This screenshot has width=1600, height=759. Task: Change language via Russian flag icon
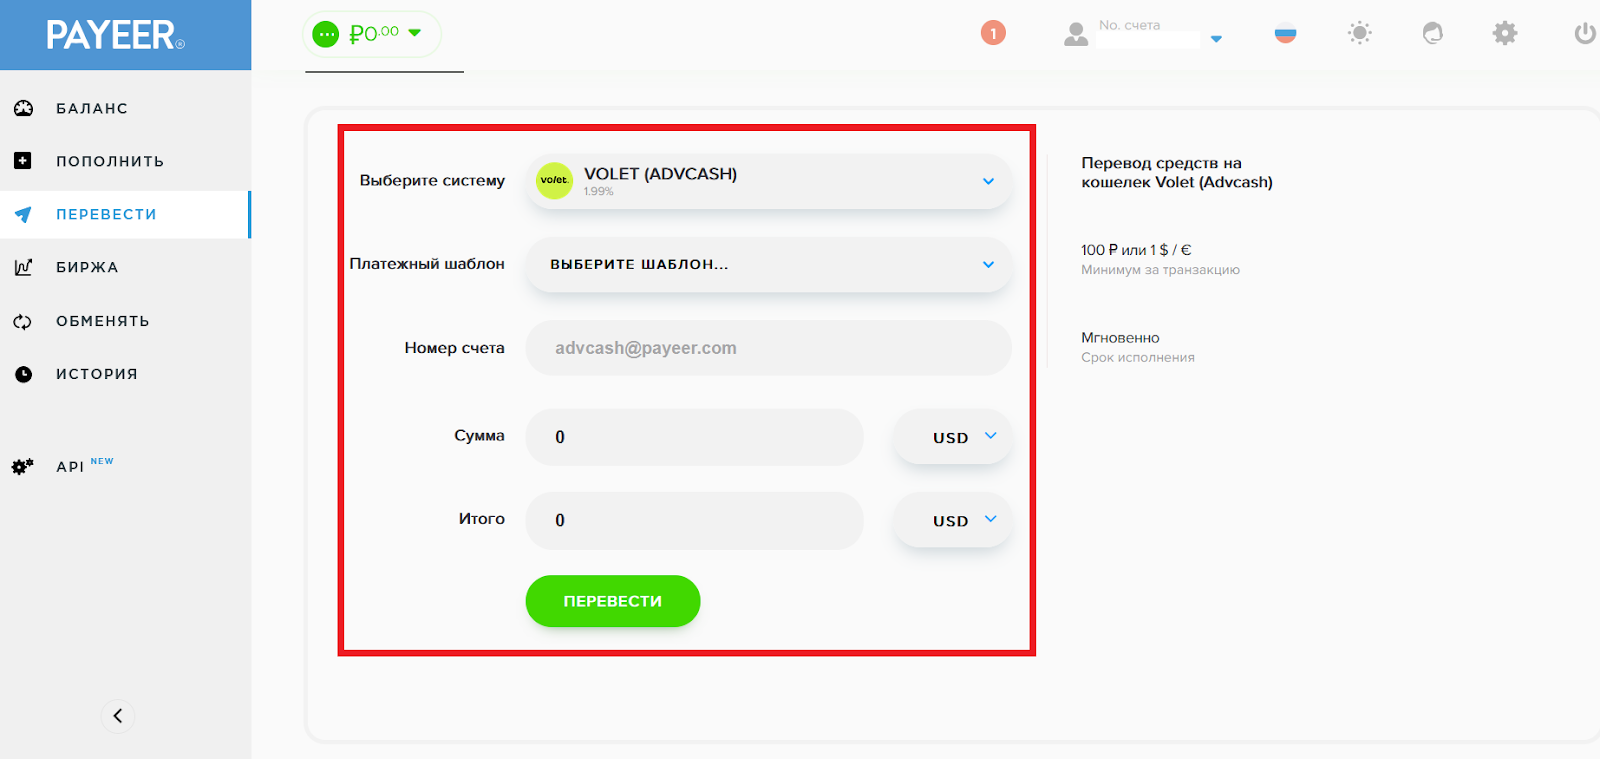(1286, 33)
